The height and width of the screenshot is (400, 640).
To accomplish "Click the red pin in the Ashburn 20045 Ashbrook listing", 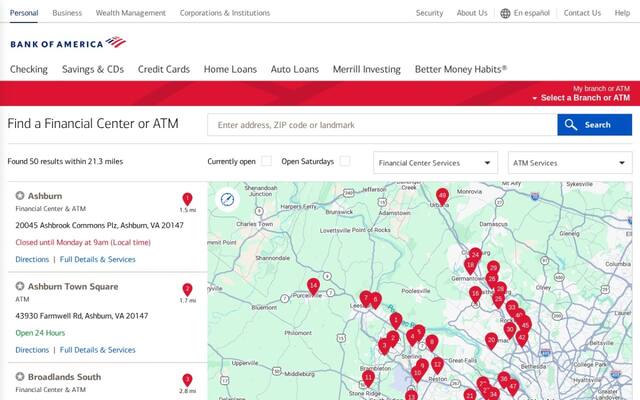I will coord(187,199).
